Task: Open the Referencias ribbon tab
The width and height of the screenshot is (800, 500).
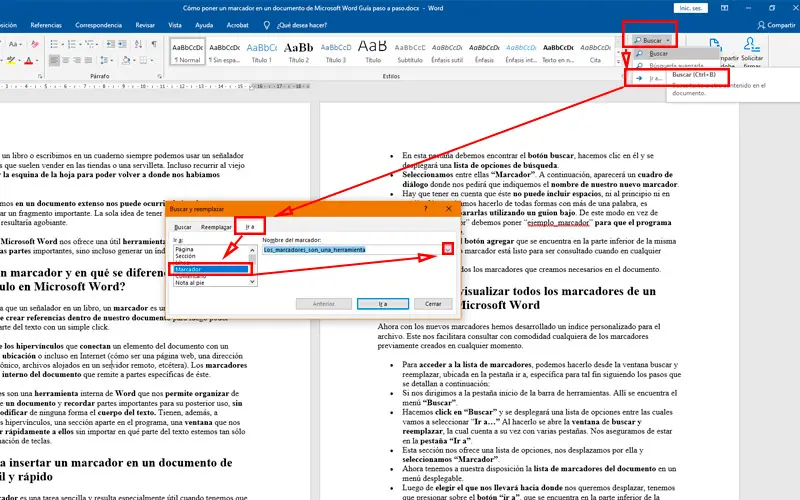Action: [x=46, y=25]
